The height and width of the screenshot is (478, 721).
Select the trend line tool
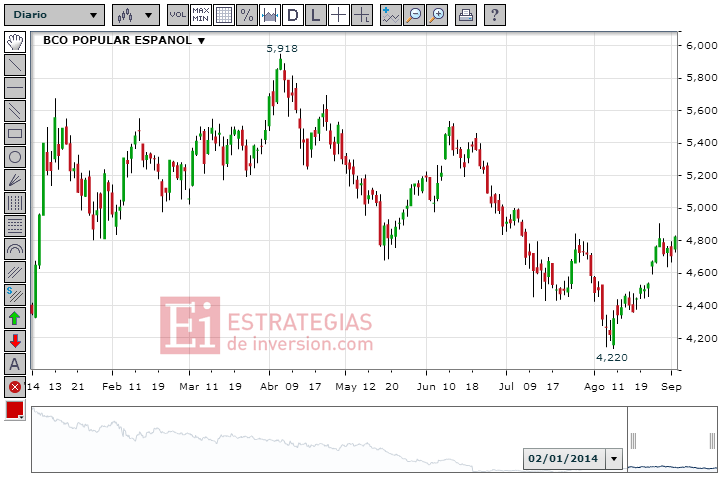(15, 65)
